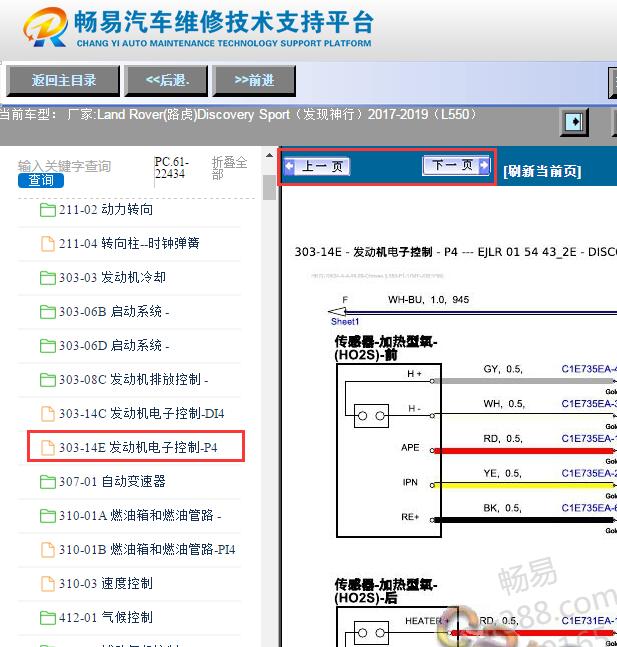Click folder icon beside 303-03 发动机冷却

point(48,278)
